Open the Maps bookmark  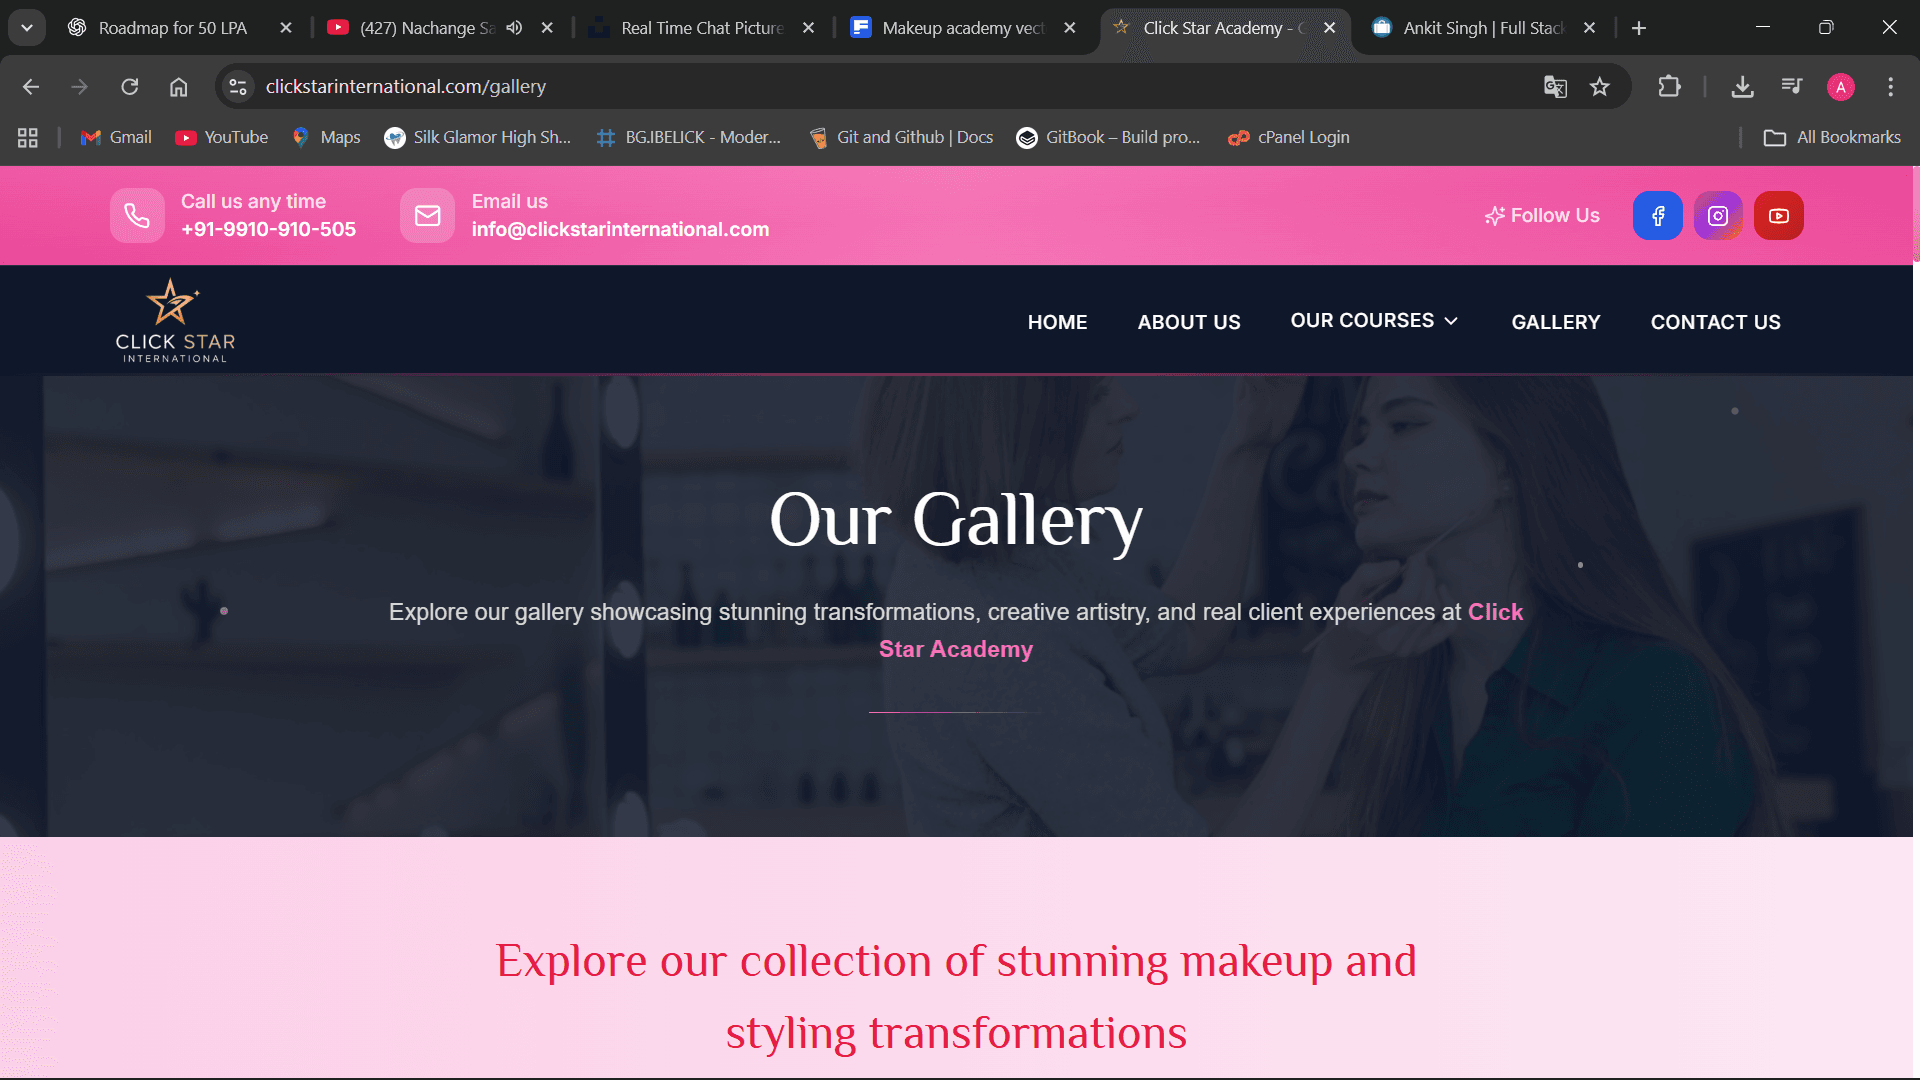pyautogui.click(x=326, y=138)
